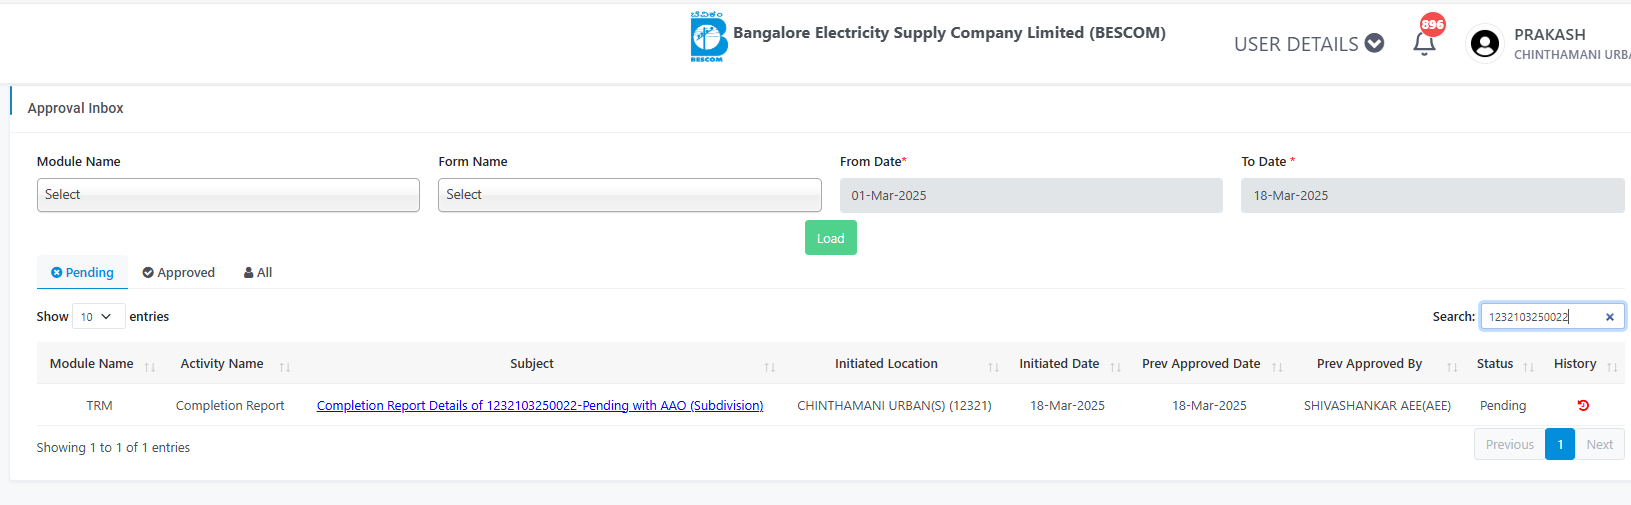Switch to the All tab
This screenshot has width=1631, height=505.
point(258,272)
